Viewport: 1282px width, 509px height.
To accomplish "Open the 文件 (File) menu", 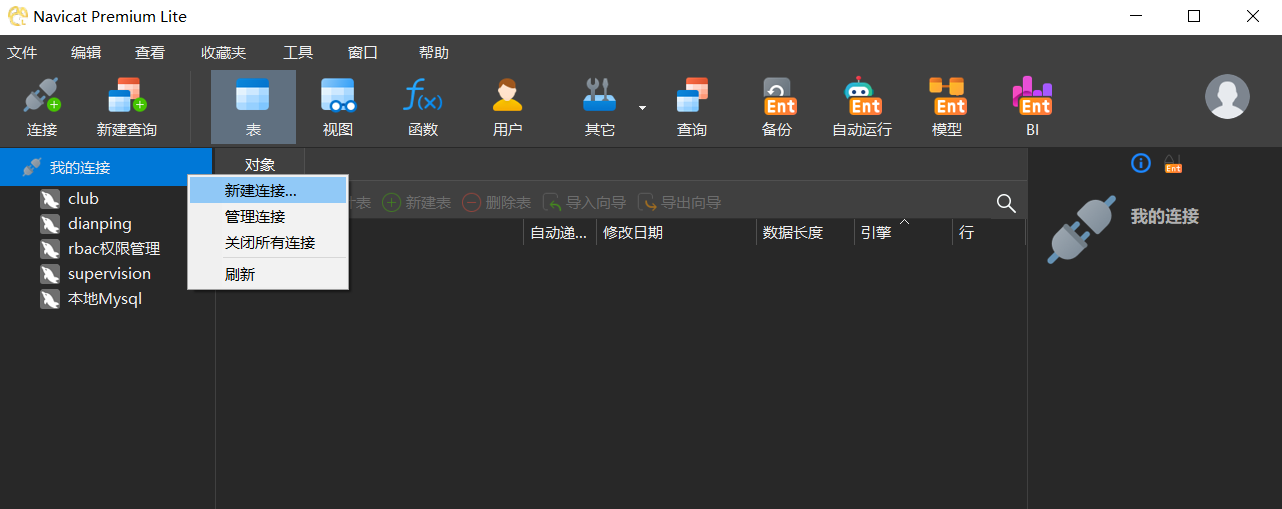I will pyautogui.click(x=22, y=53).
